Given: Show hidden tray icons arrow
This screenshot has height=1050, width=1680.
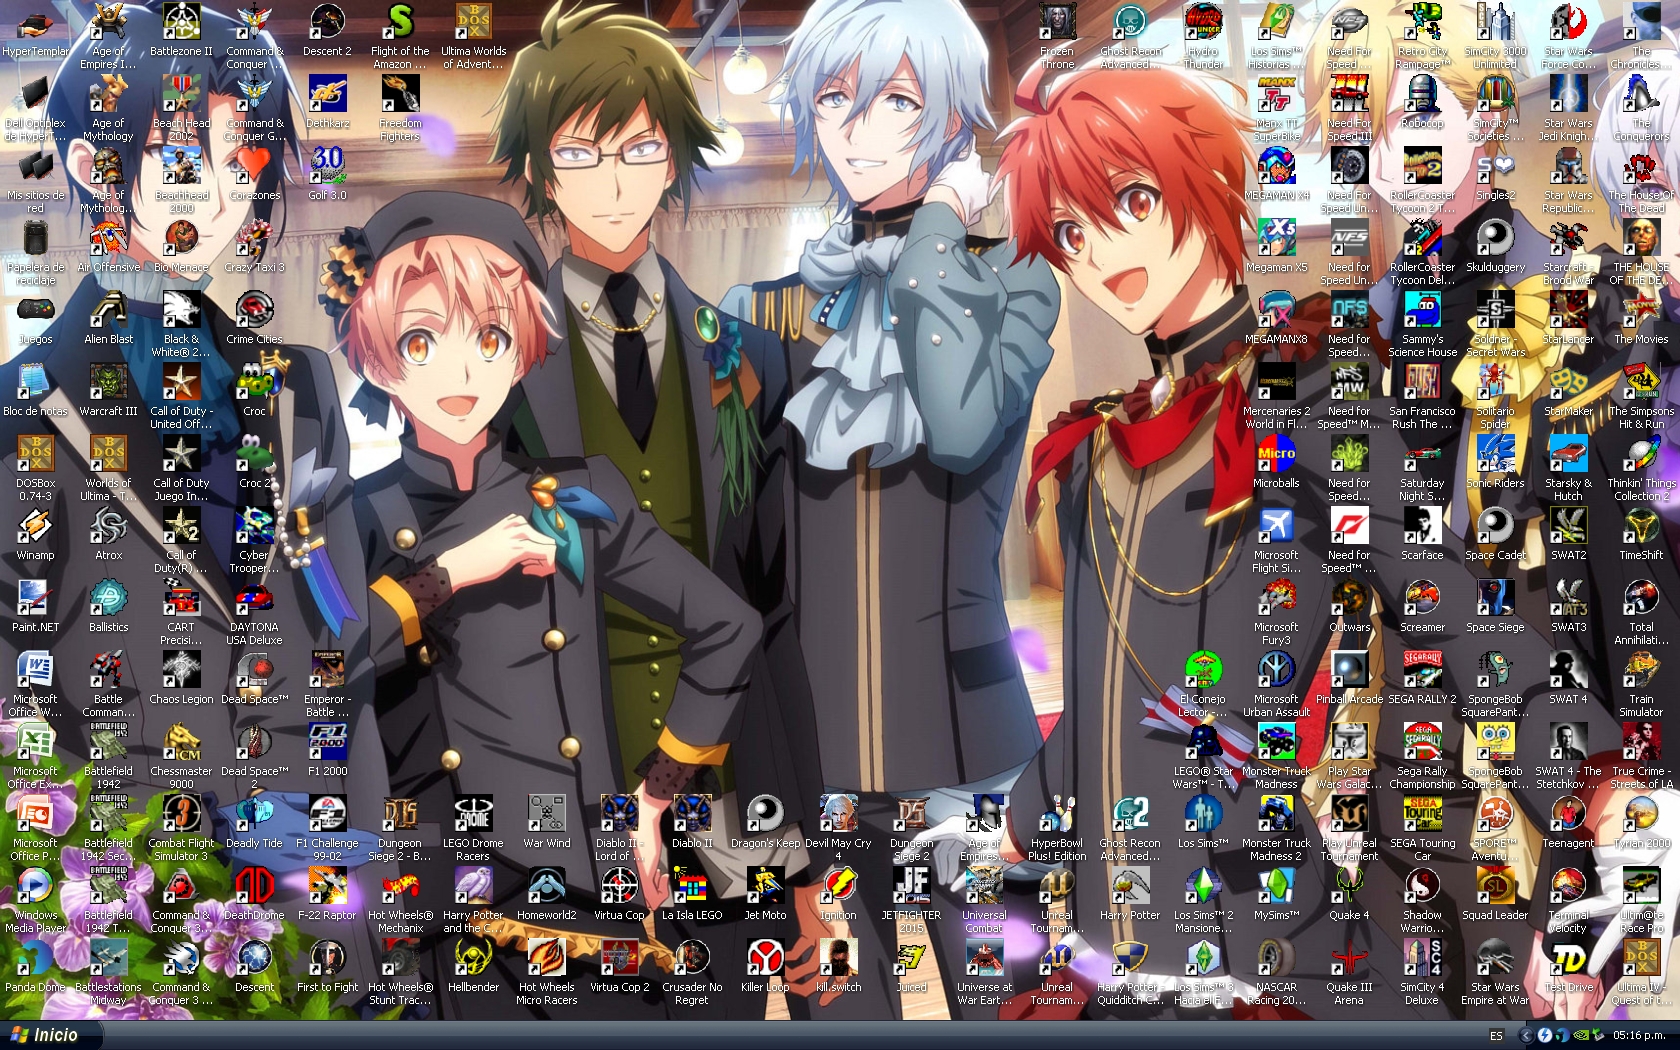Looking at the screenshot, I should coord(1526,1036).
